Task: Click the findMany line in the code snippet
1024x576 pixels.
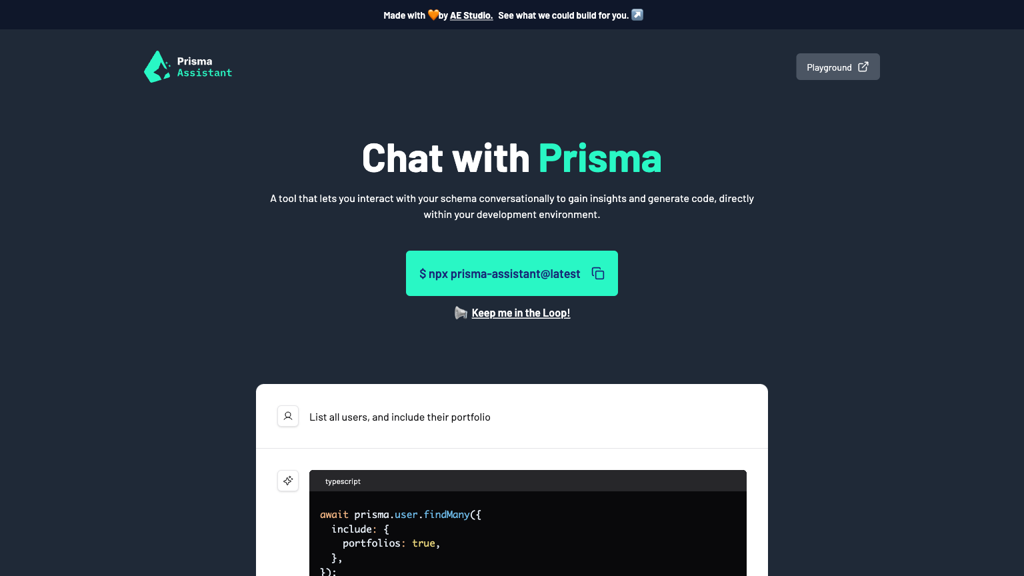Action: pos(400,514)
